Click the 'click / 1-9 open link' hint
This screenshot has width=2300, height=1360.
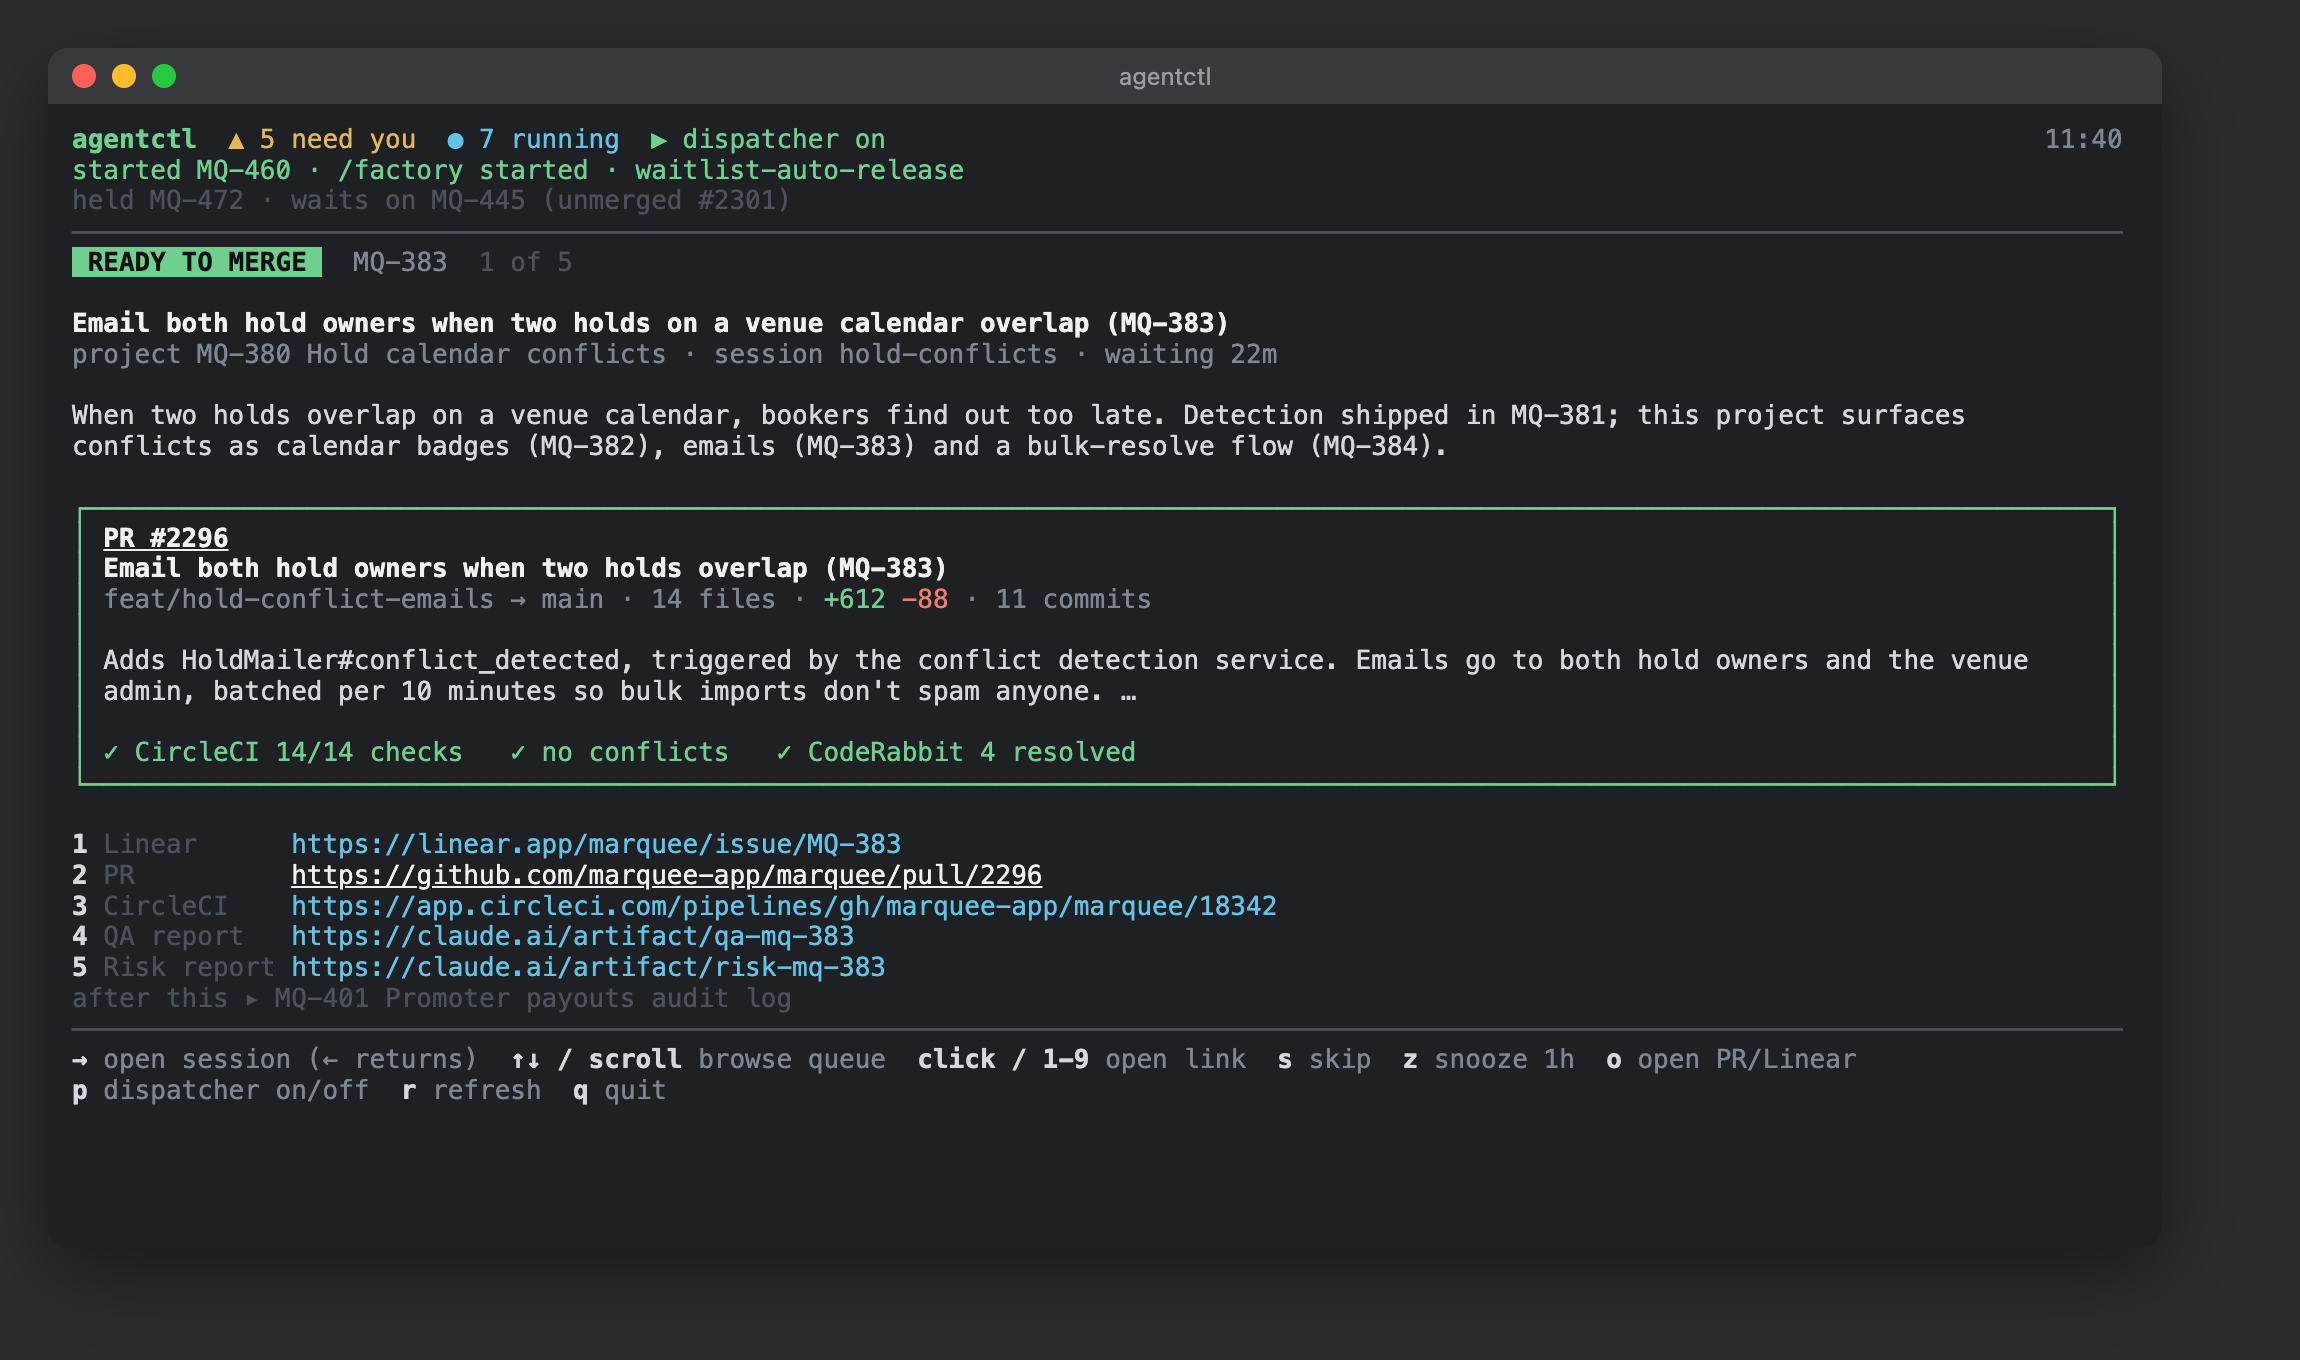tap(1082, 1059)
